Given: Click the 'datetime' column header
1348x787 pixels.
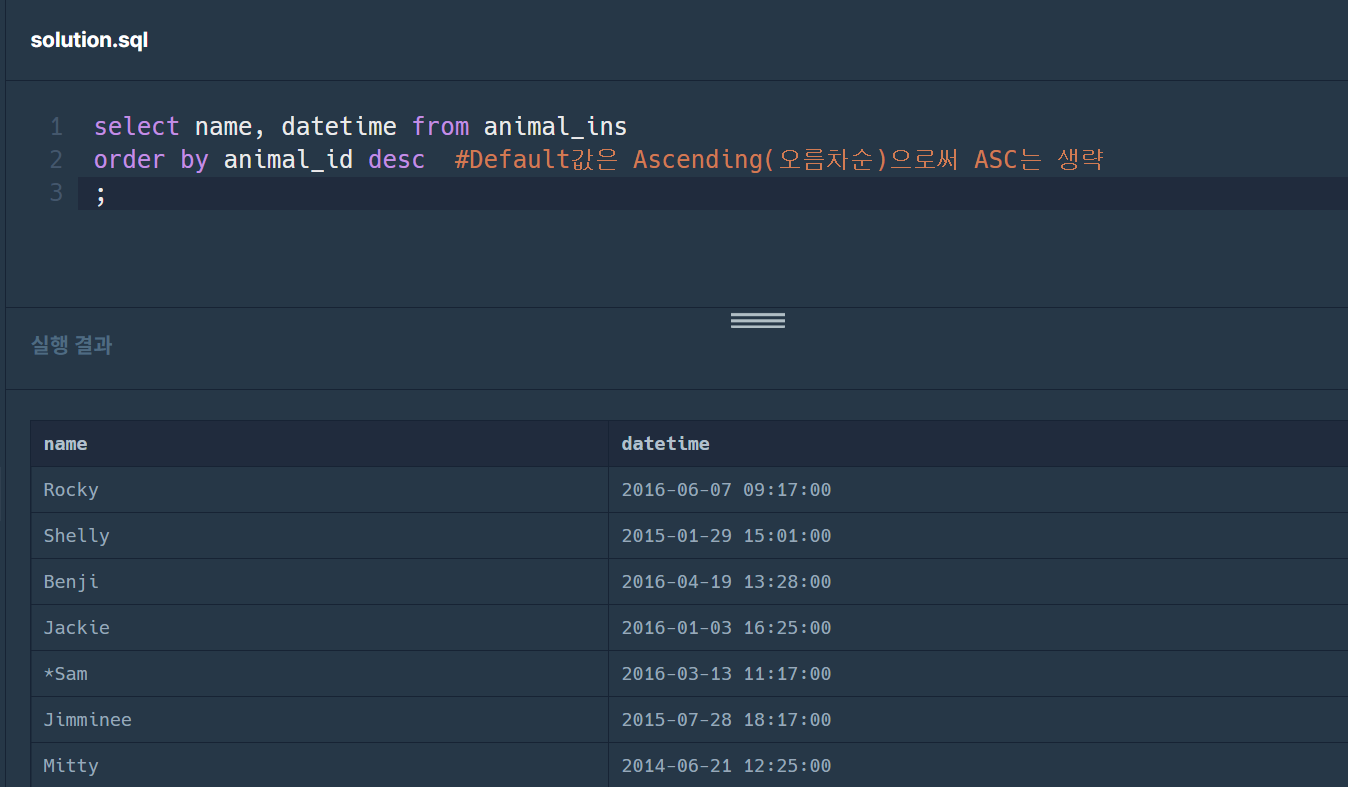Looking at the screenshot, I should [x=978, y=444].
